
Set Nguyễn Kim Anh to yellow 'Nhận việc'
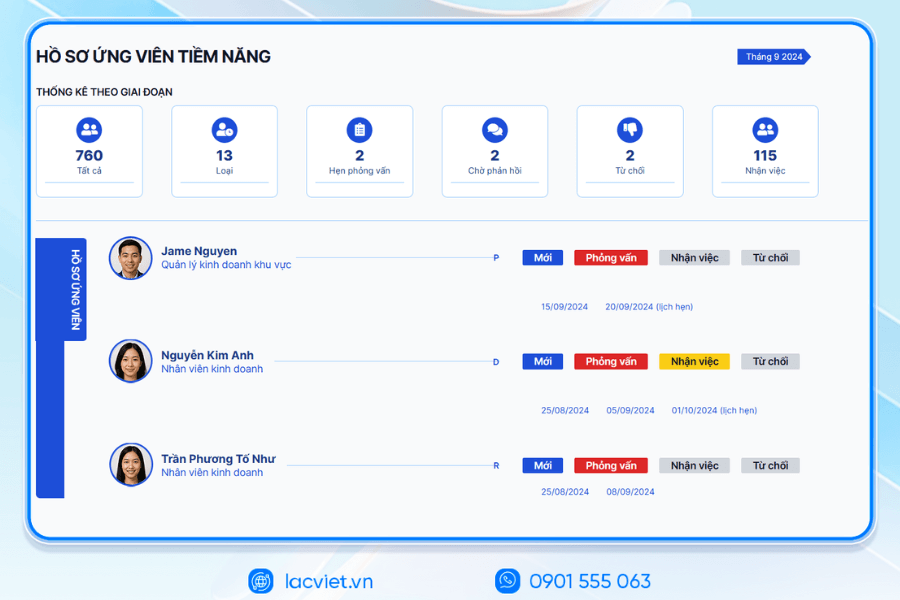[694, 362]
